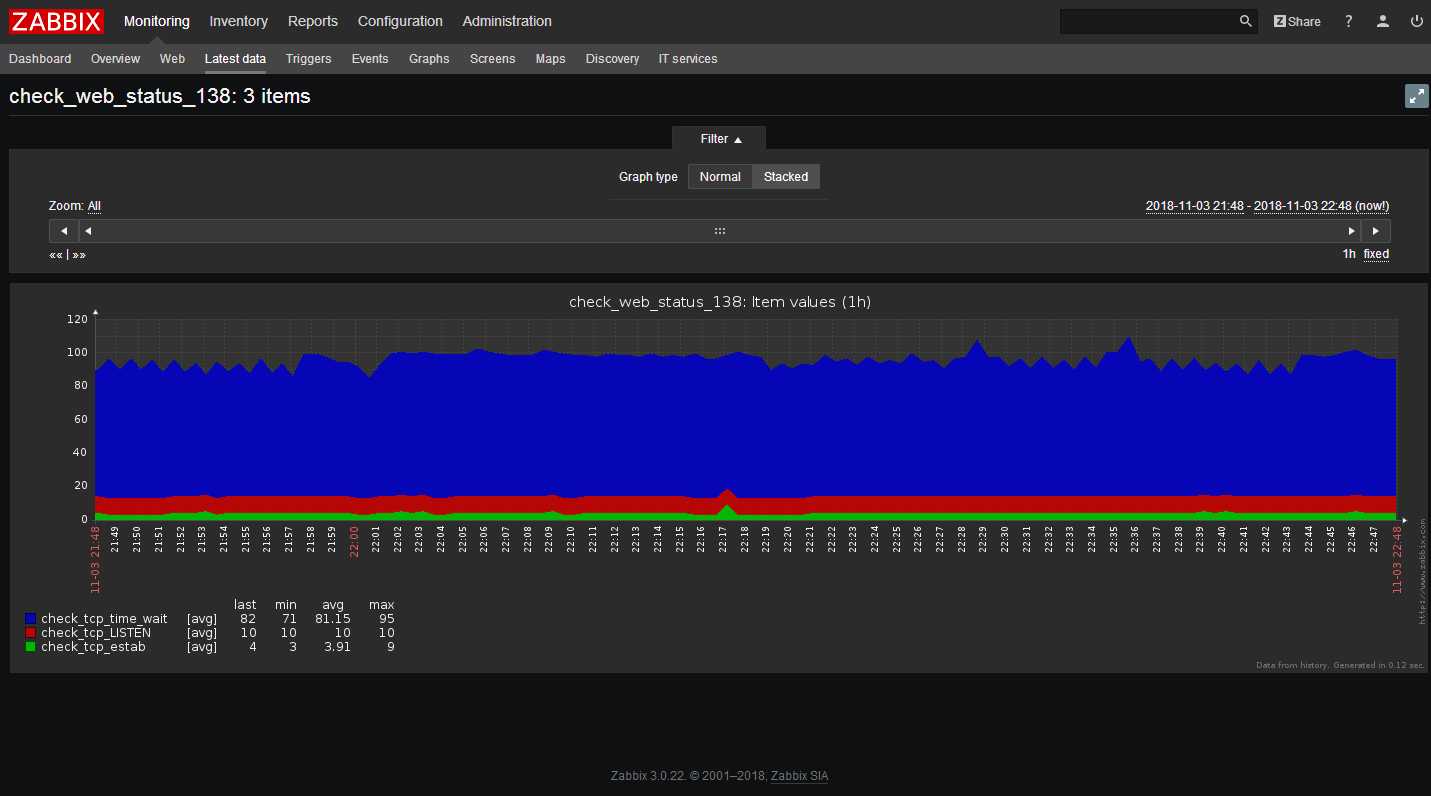Go to the Web tab

(173, 59)
